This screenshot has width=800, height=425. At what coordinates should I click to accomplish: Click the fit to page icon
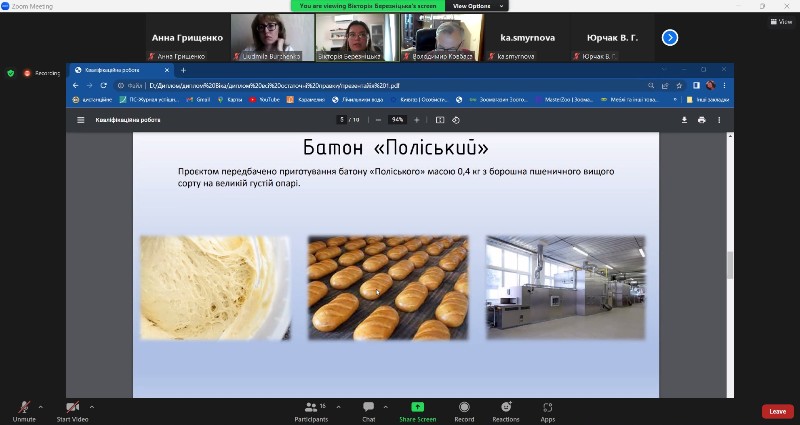coord(440,120)
